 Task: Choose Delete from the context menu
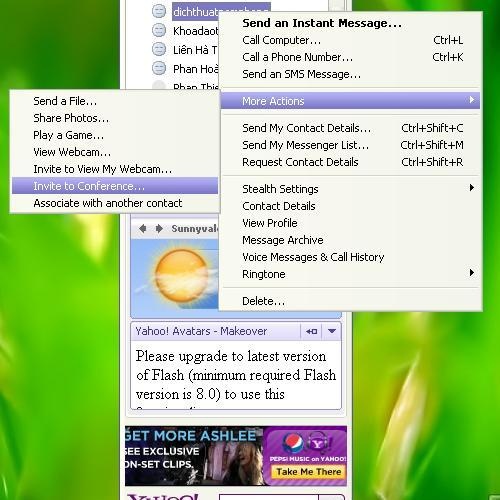point(350,301)
